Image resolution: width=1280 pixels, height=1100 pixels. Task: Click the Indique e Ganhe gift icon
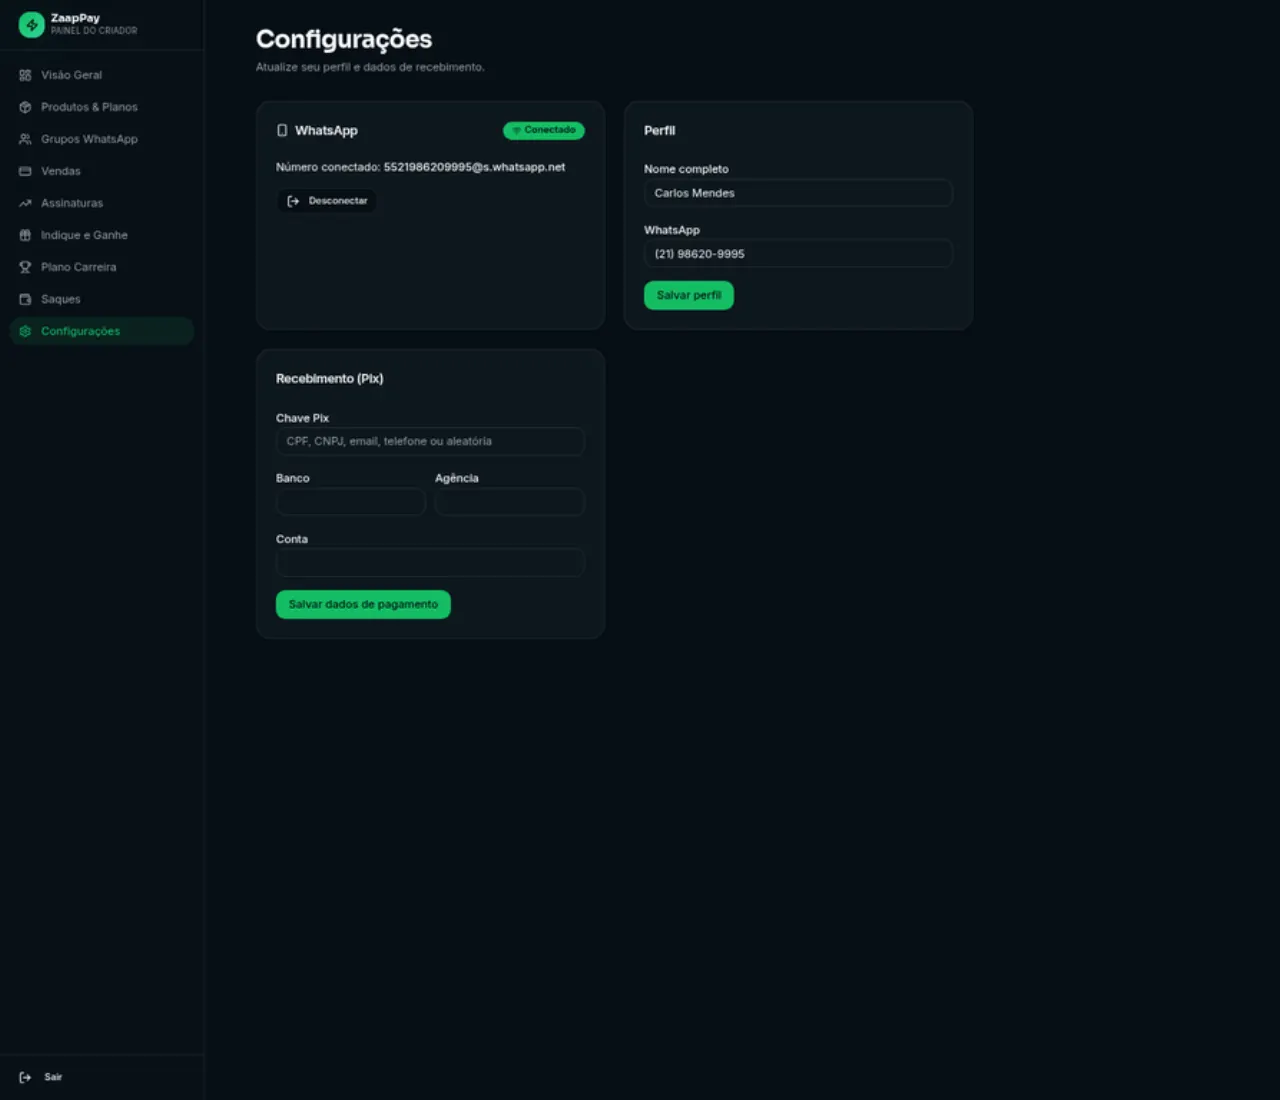(25, 235)
